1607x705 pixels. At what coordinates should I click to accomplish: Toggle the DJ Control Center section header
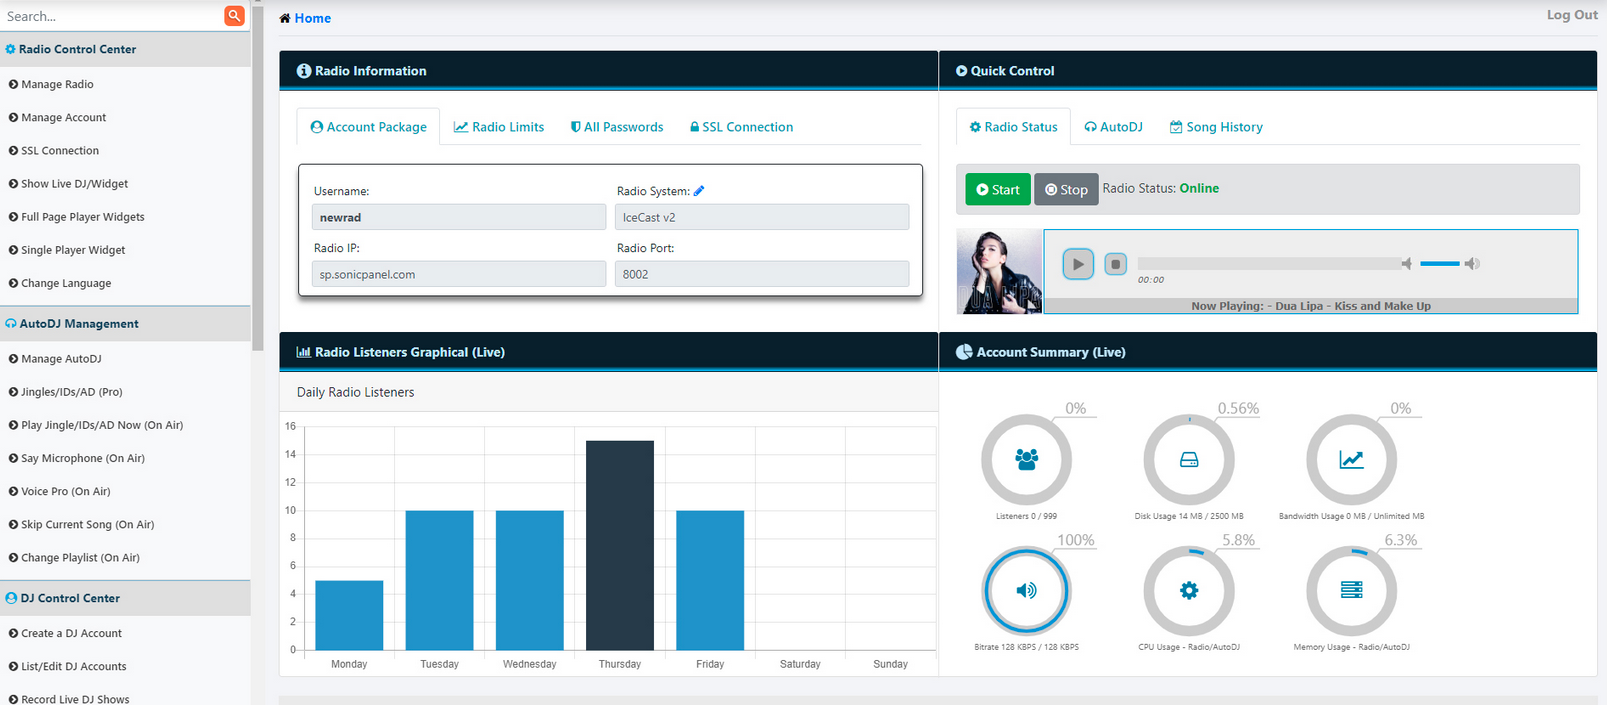point(70,598)
